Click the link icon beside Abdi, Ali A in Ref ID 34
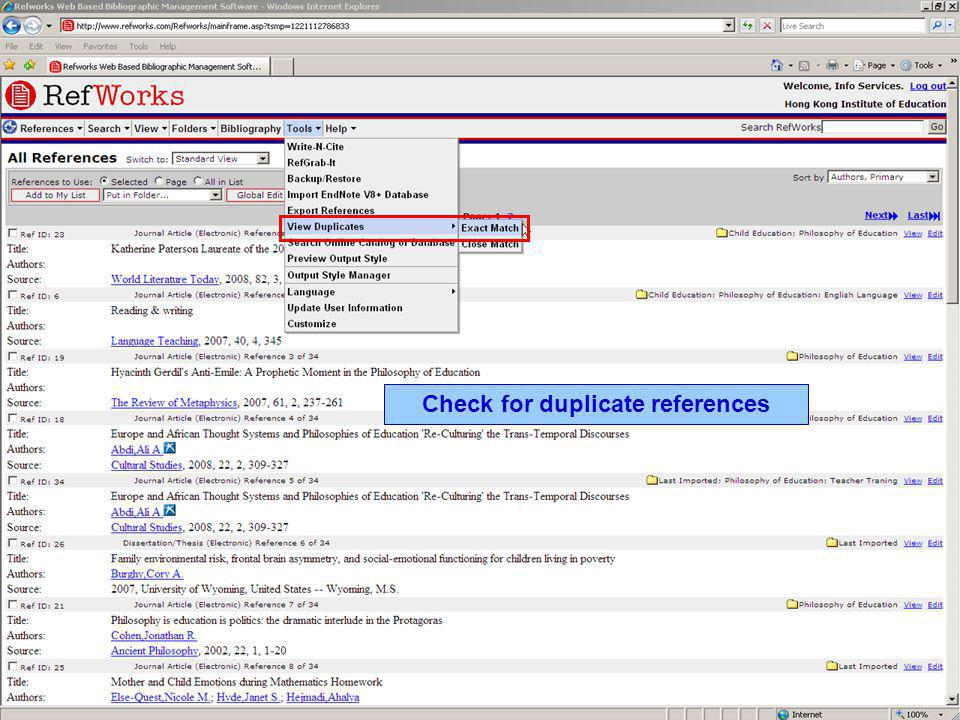This screenshot has width=960, height=720. point(170,511)
